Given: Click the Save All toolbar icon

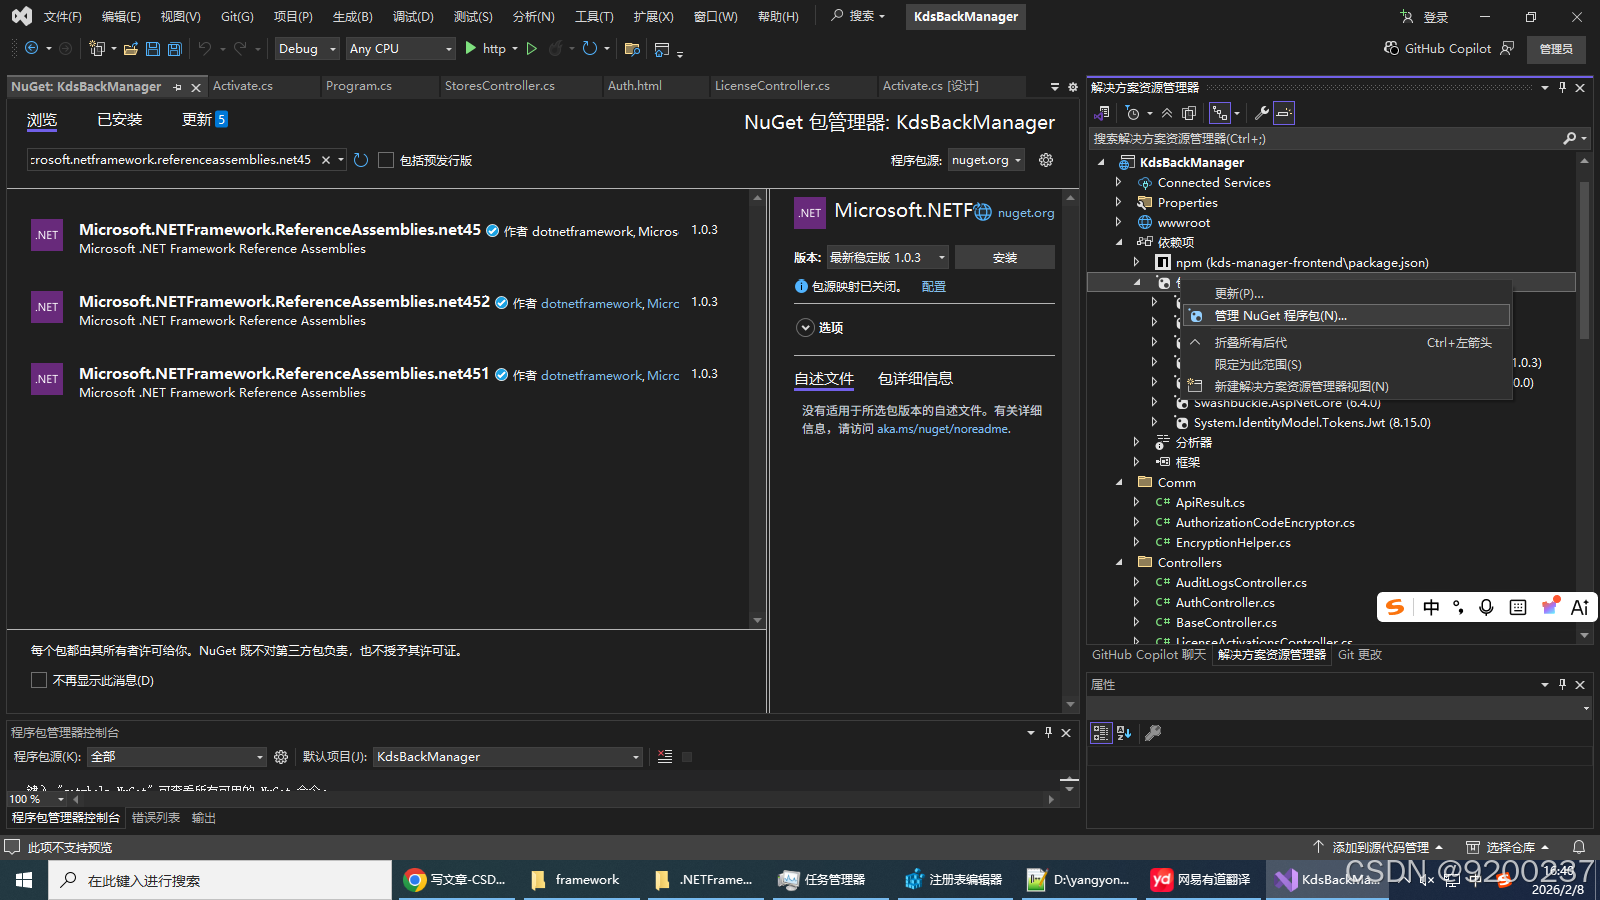Looking at the screenshot, I should coord(174,48).
